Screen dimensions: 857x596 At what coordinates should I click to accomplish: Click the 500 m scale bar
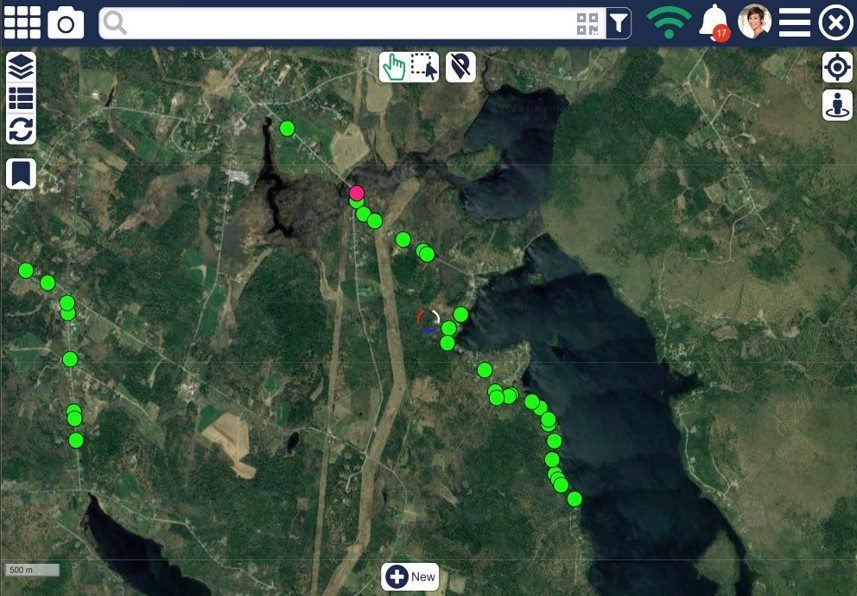32,570
